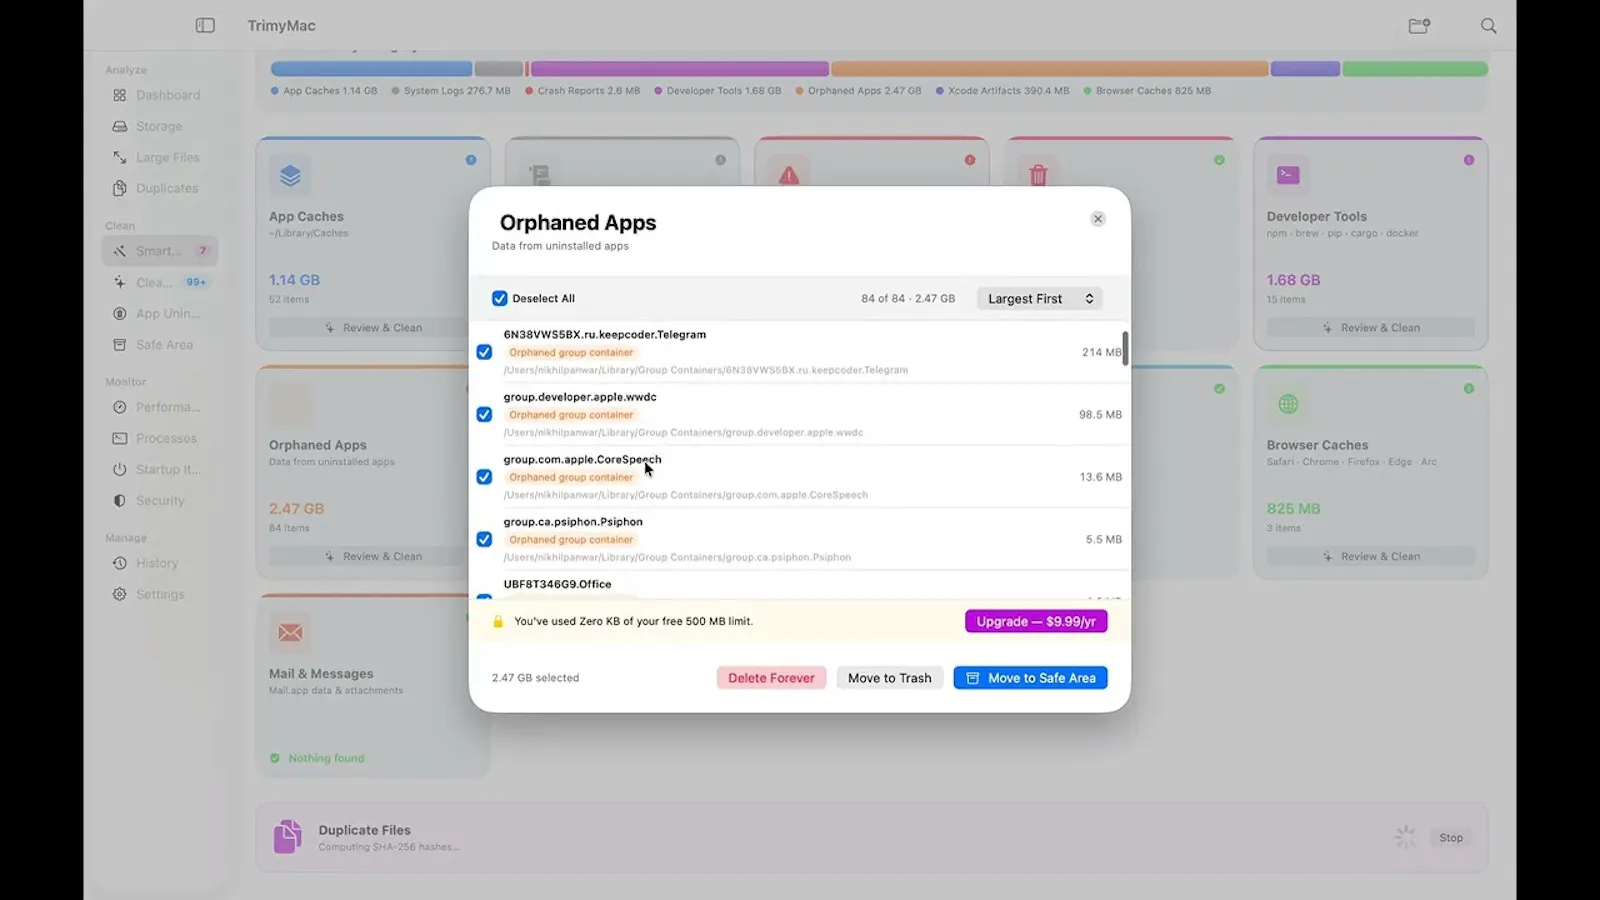Click Move to Trash button
The image size is (1600, 900).
[x=890, y=678]
